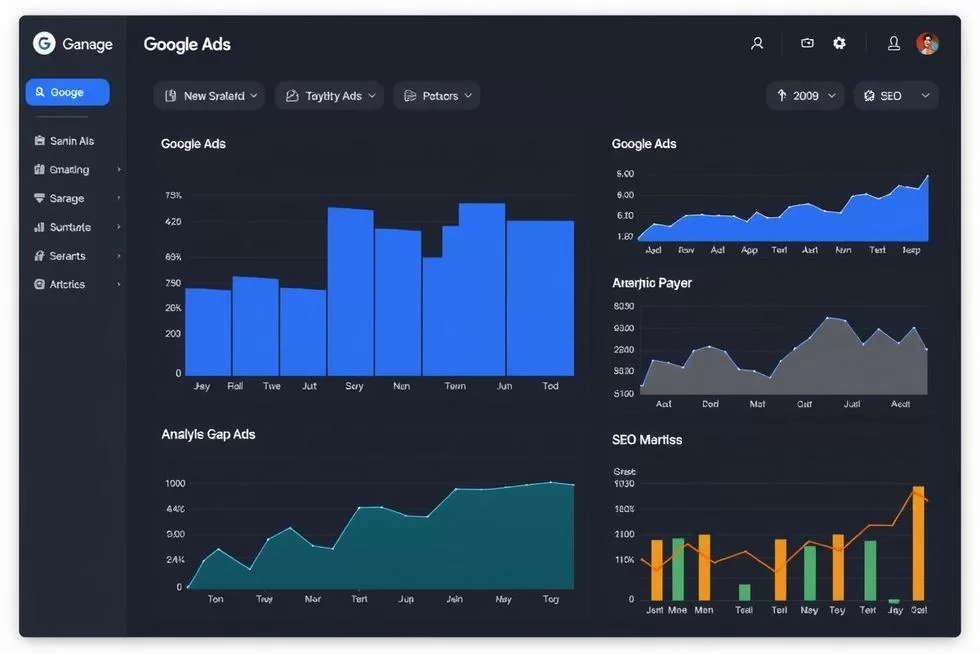Expand the Surntate menu arrow
This screenshot has width=980, height=653.
119,227
